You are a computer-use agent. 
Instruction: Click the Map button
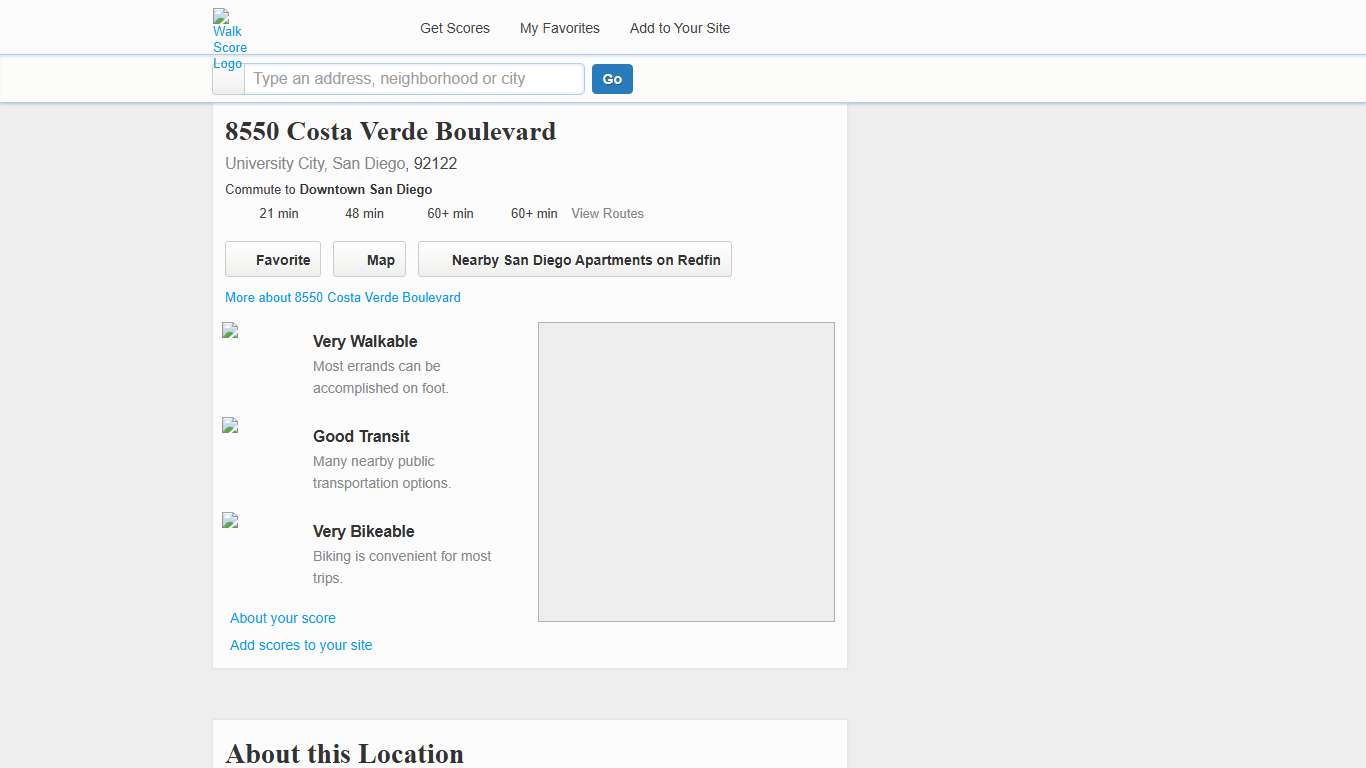369,259
